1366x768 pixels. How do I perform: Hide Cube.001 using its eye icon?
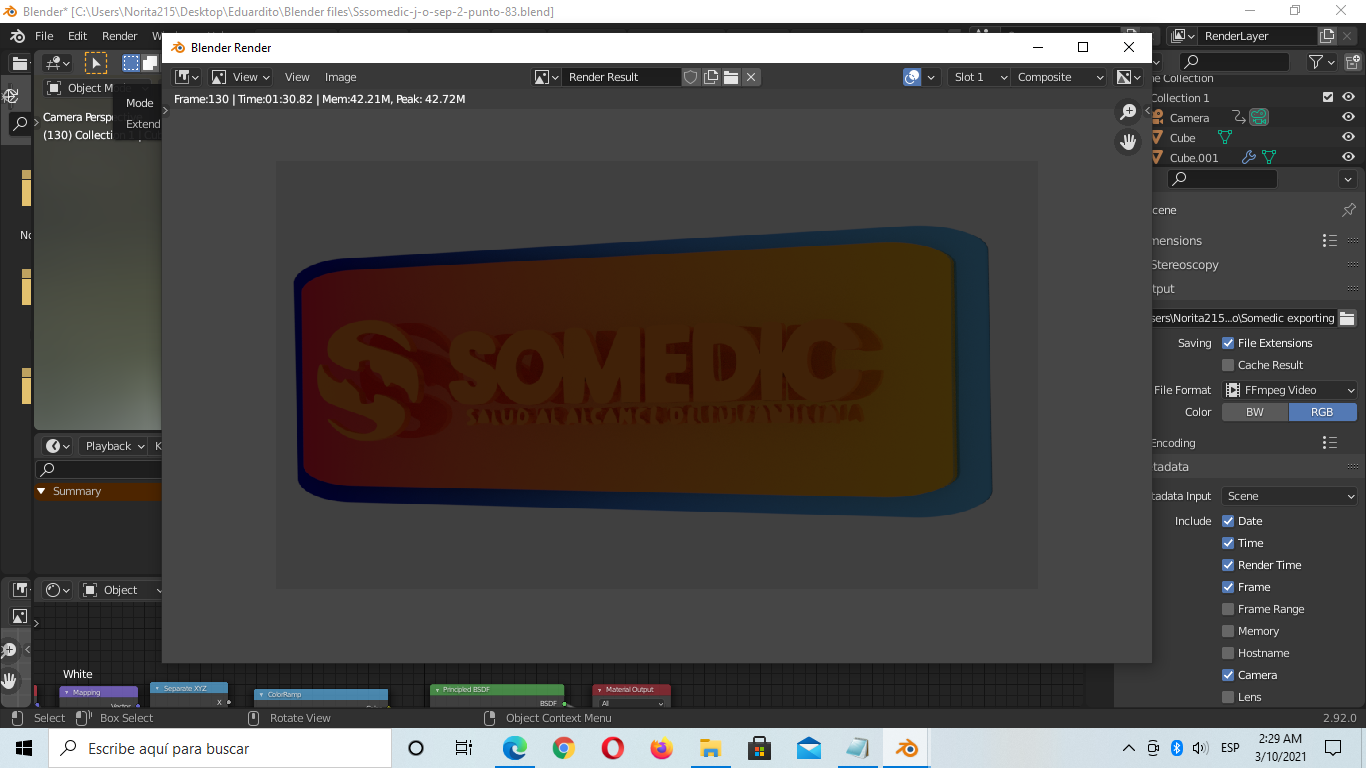click(x=1349, y=158)
